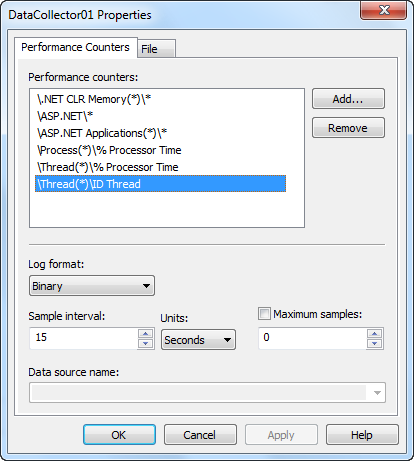414x461 pixels.
Task: Decrease Maximum samples with down arrow
Action: (374, 343)
